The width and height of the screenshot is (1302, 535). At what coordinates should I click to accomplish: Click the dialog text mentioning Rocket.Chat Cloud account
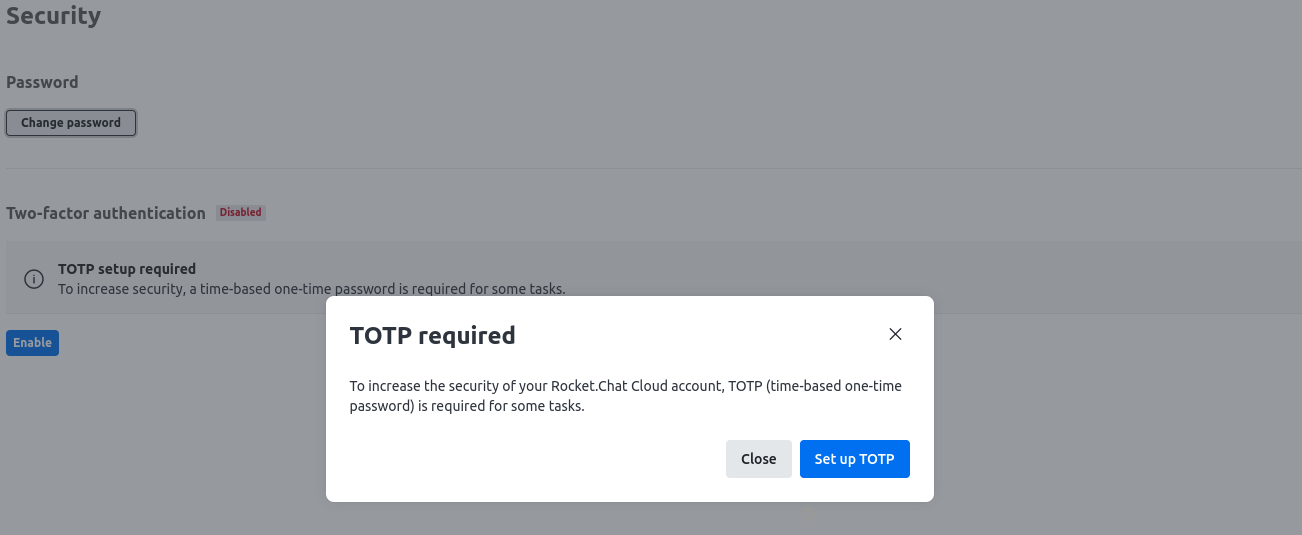(x=626, y=396)
